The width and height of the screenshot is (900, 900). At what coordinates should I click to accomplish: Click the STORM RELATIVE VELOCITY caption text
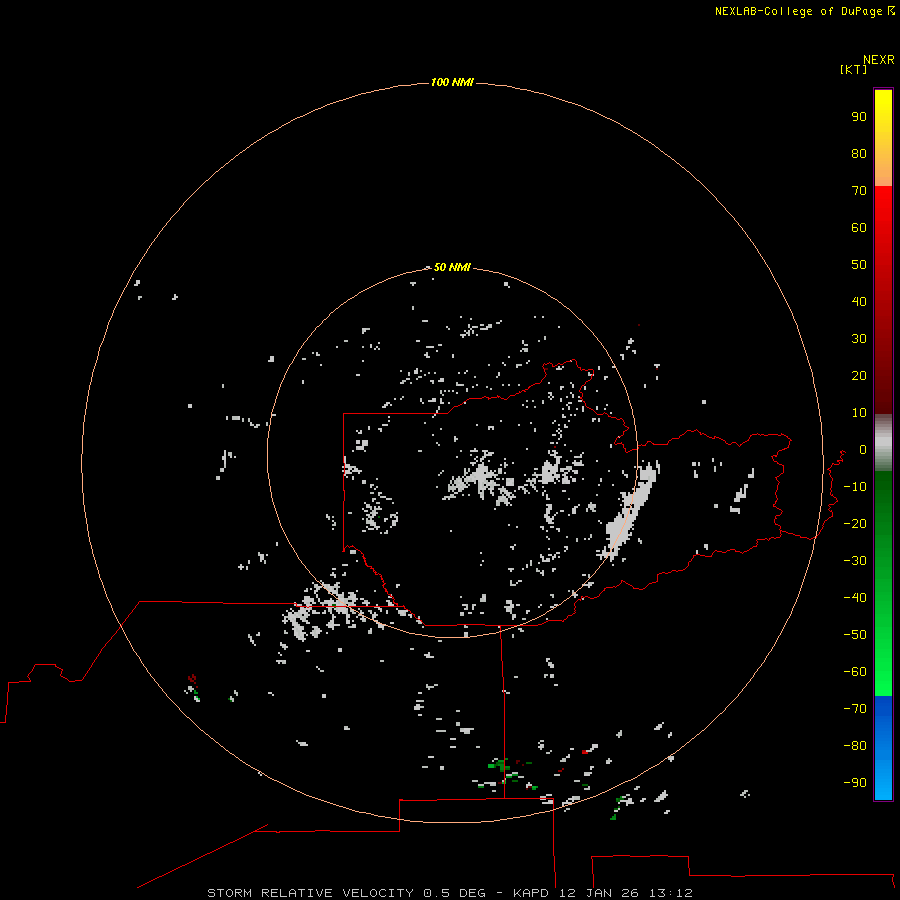(x=310, y=893)
